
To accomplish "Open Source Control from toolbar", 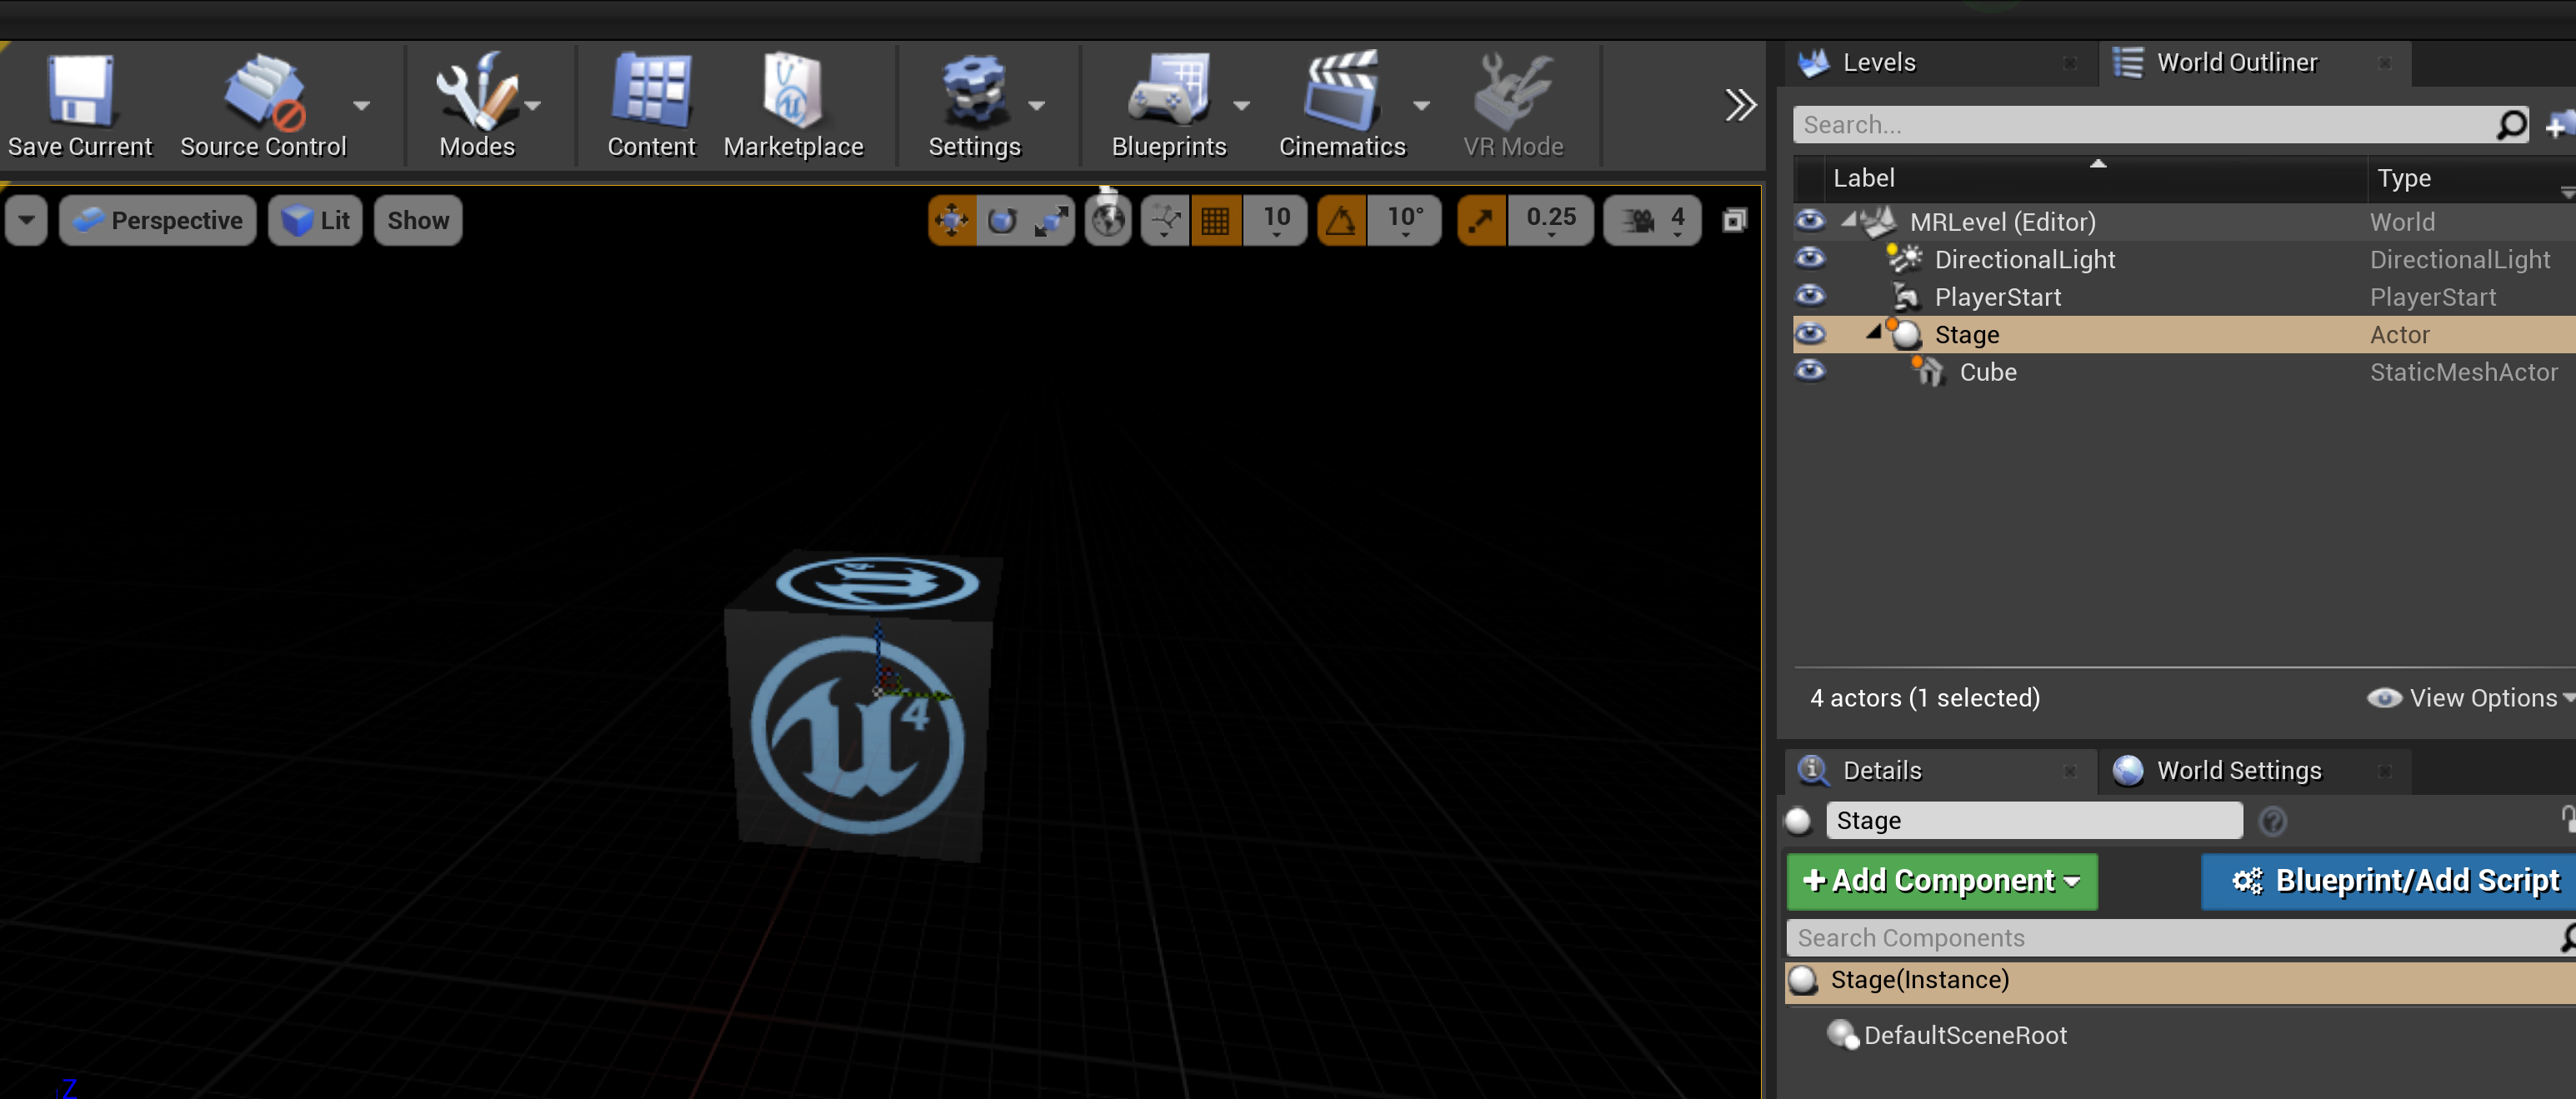I will tap(263, 104).
